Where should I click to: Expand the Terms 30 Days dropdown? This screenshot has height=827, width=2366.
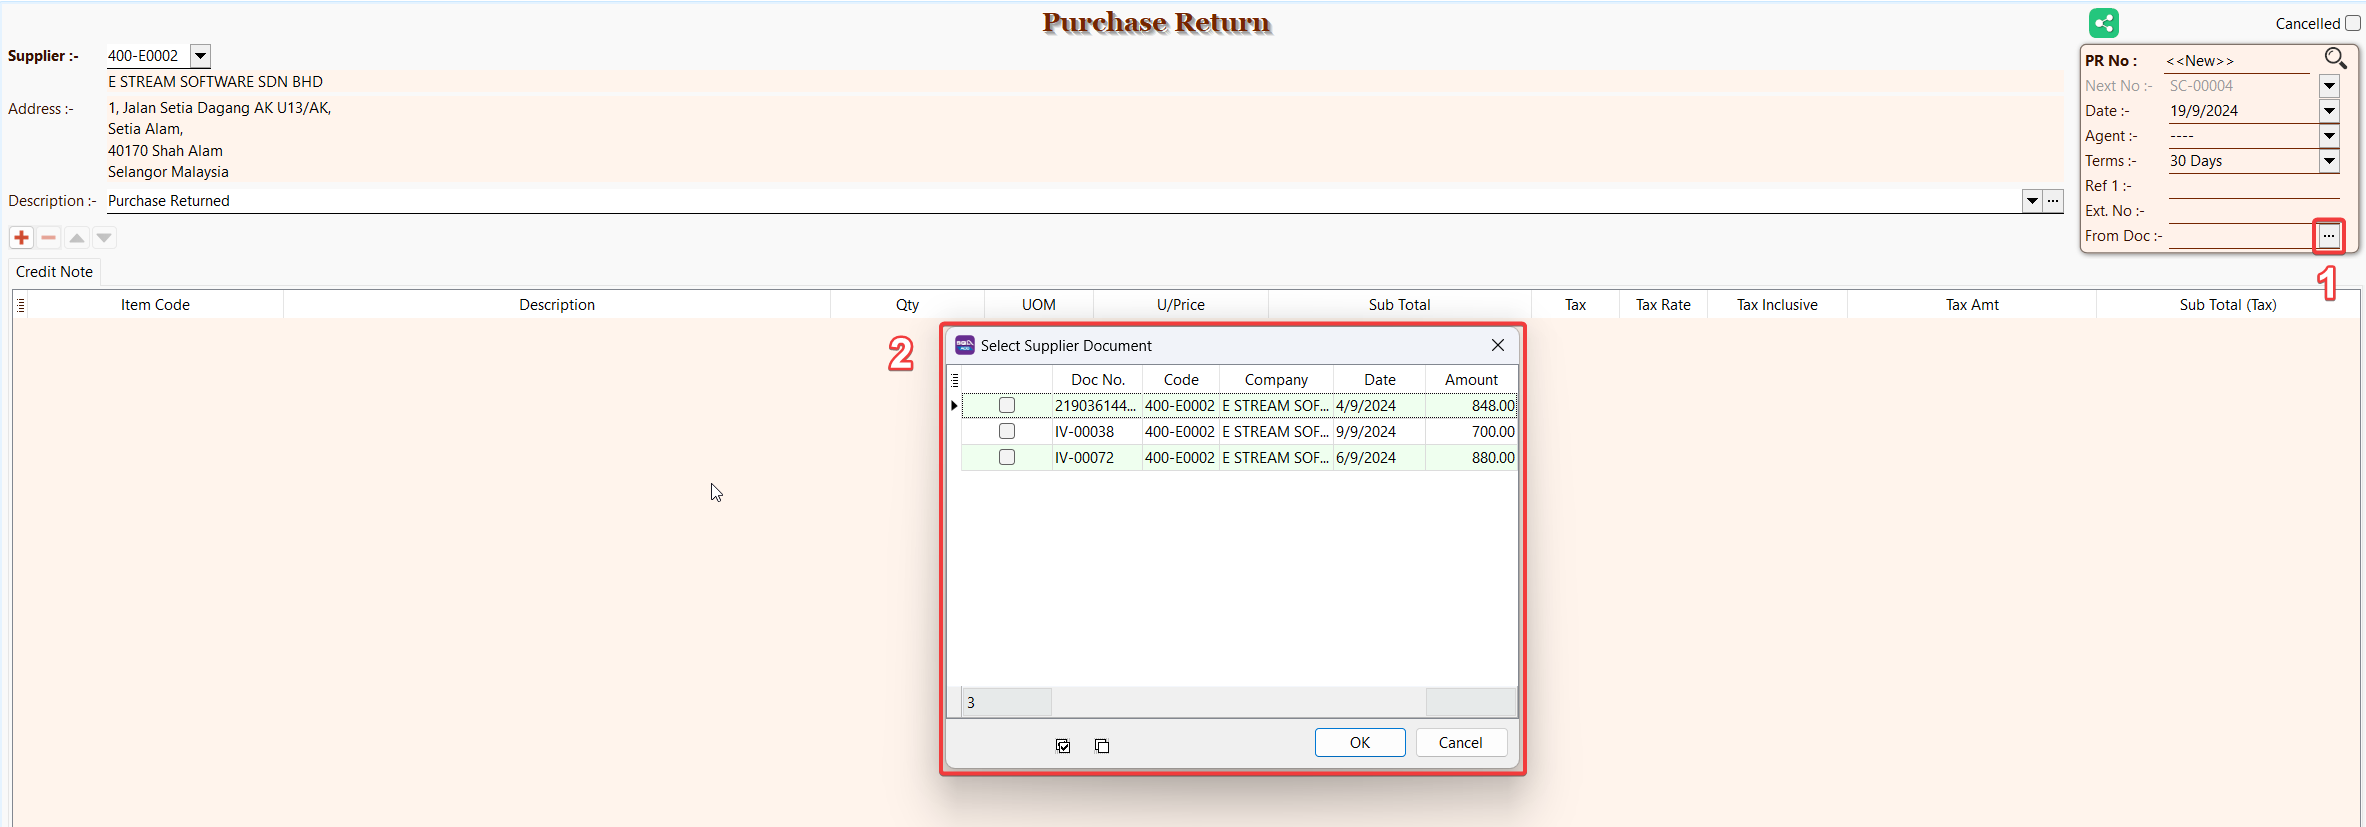click(2329, 161)
